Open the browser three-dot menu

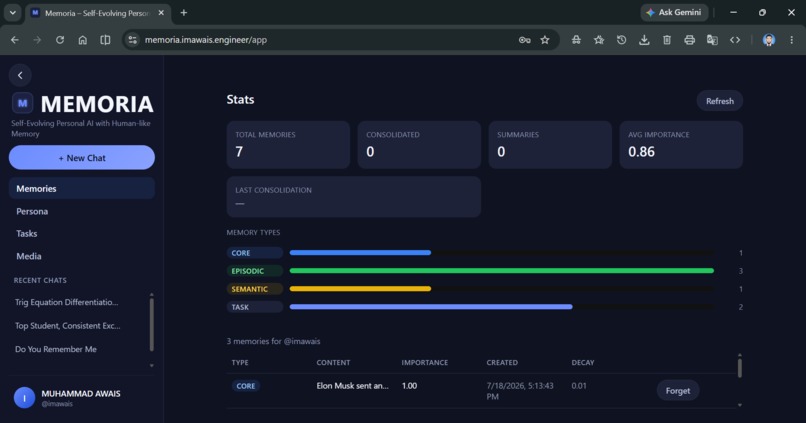[x=792, y=40]
